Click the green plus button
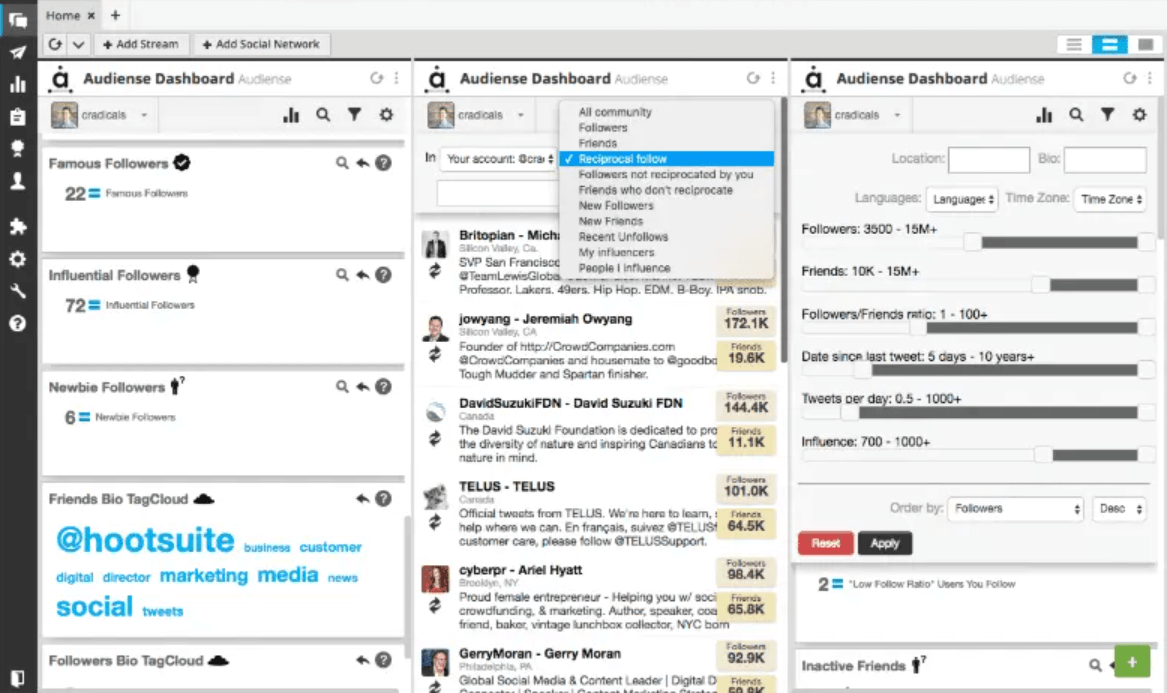The width and height of the screenshot is (1167, 693). coord(1132,662)
